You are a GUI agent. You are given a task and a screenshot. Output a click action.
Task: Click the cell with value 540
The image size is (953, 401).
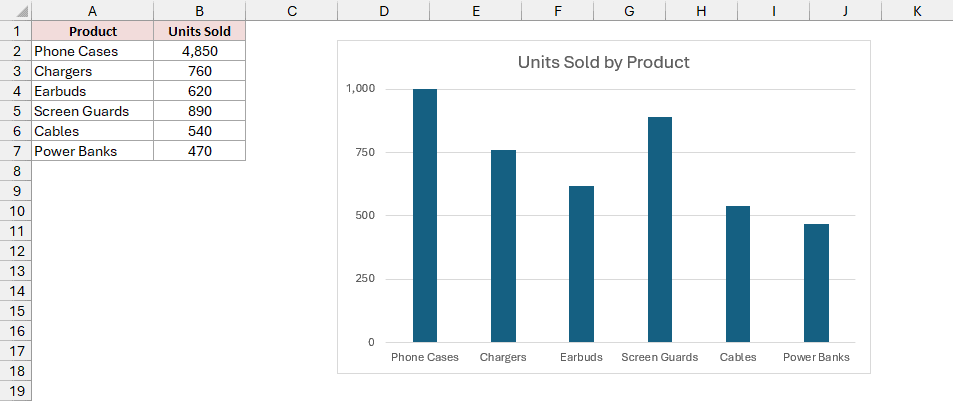coord(199,131)
